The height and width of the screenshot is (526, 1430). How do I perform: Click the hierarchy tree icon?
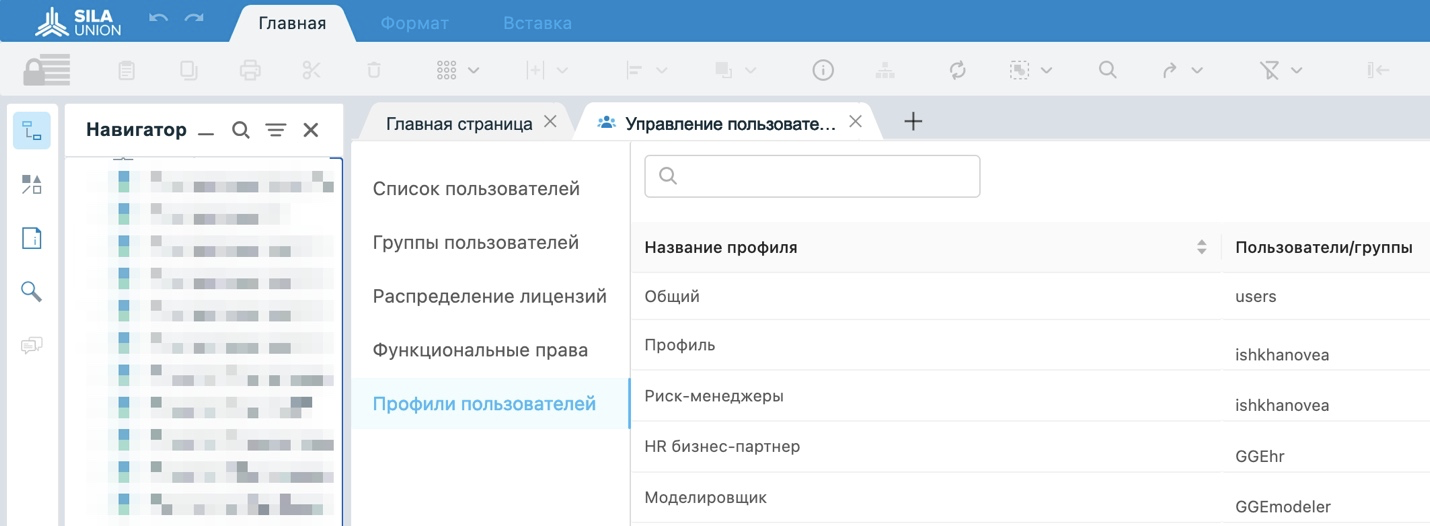[885, 70]
